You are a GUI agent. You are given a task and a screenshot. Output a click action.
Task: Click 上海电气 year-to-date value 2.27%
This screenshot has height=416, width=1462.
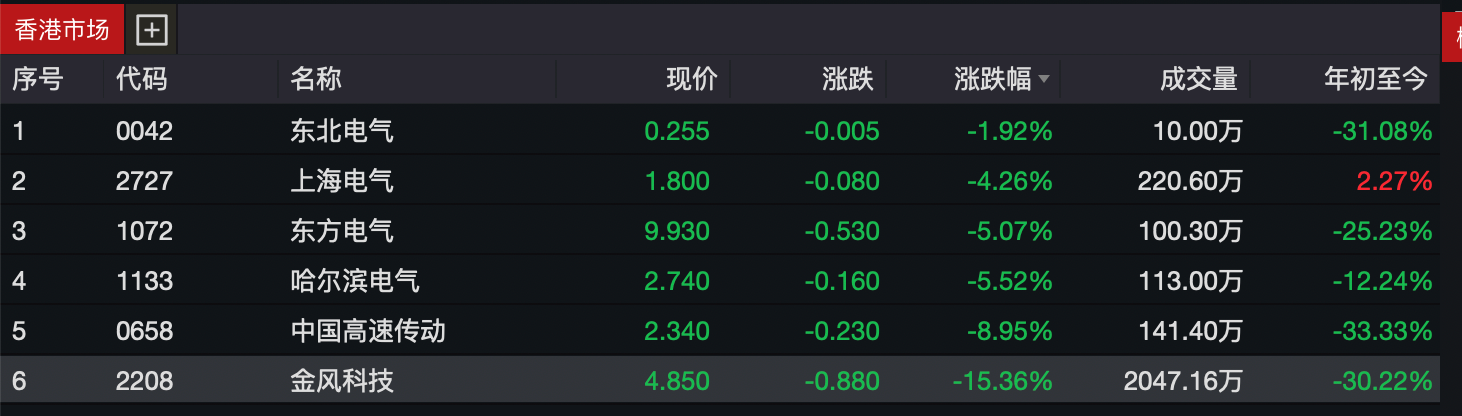coord(1394,181)
